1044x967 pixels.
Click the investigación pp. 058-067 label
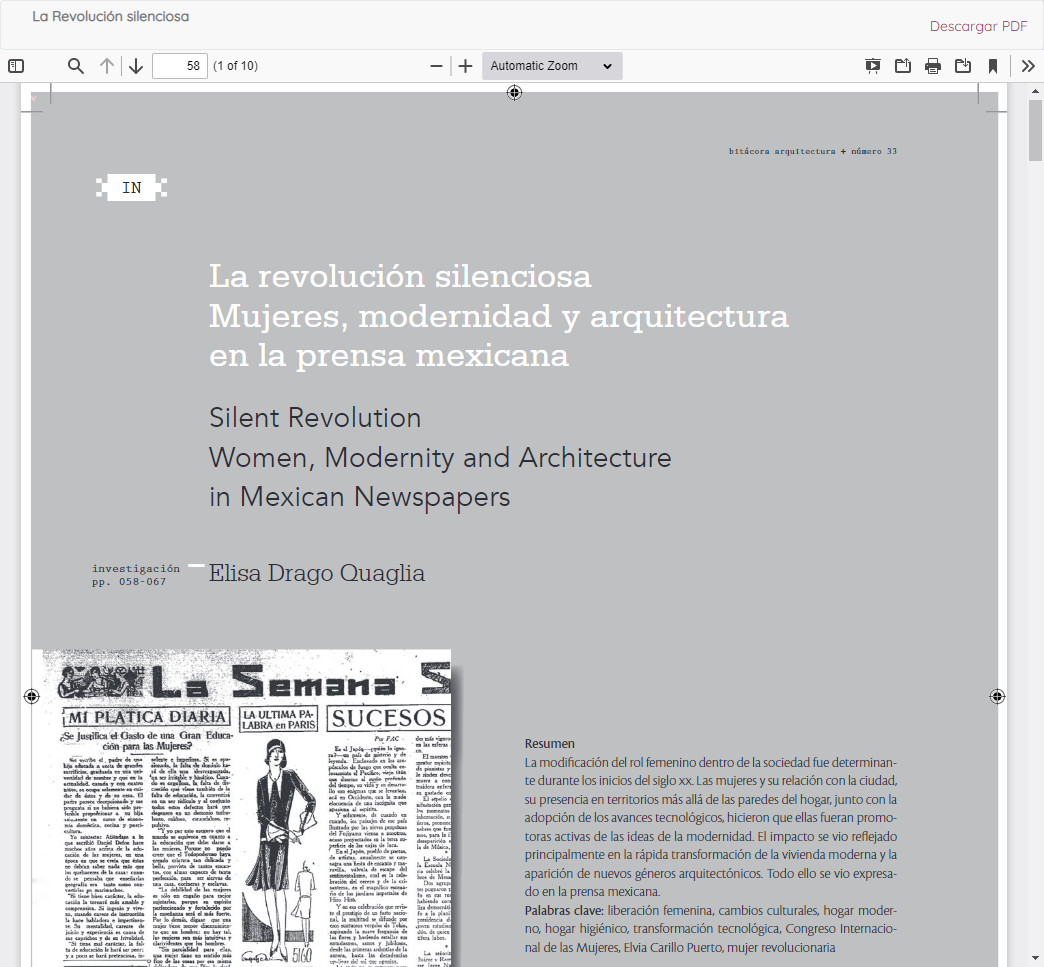136,575
